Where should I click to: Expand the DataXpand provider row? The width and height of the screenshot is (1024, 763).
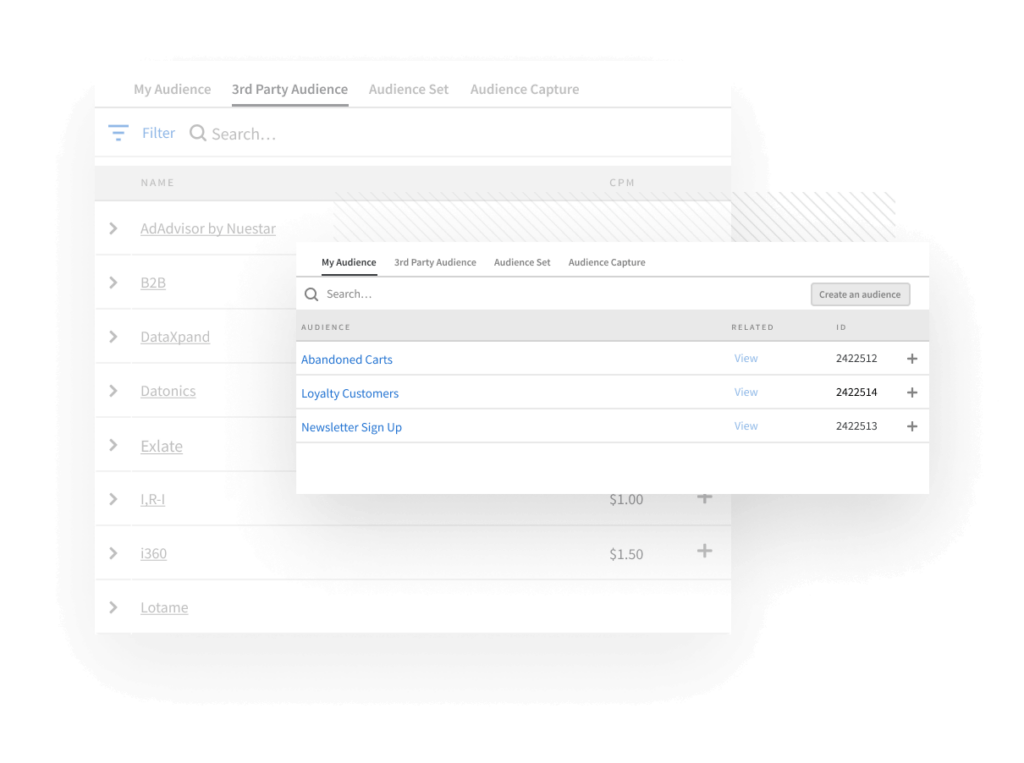click(113, 336)
